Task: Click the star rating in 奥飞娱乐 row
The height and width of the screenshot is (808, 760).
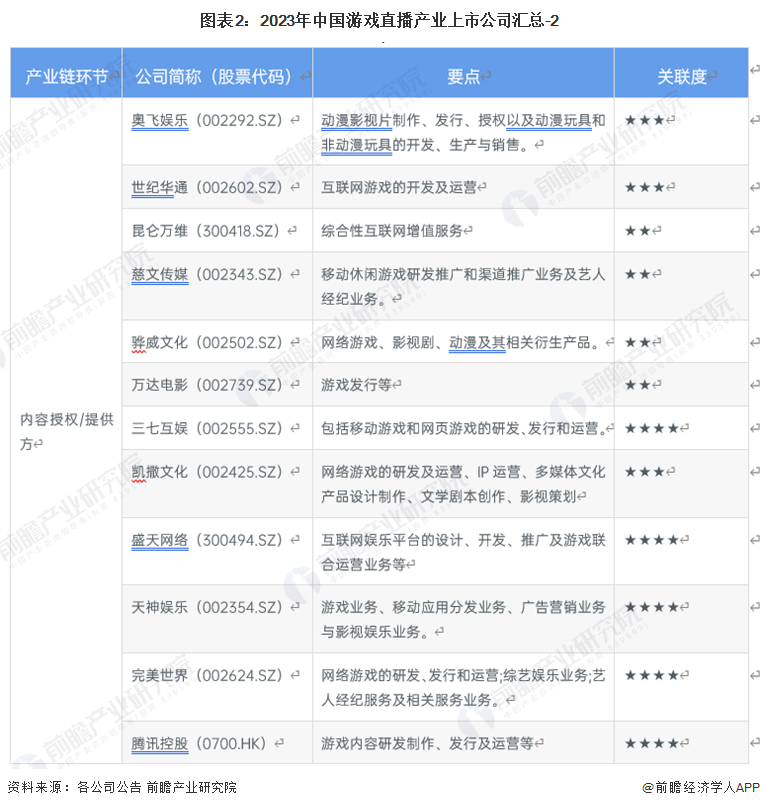Action: pos(645,121)
